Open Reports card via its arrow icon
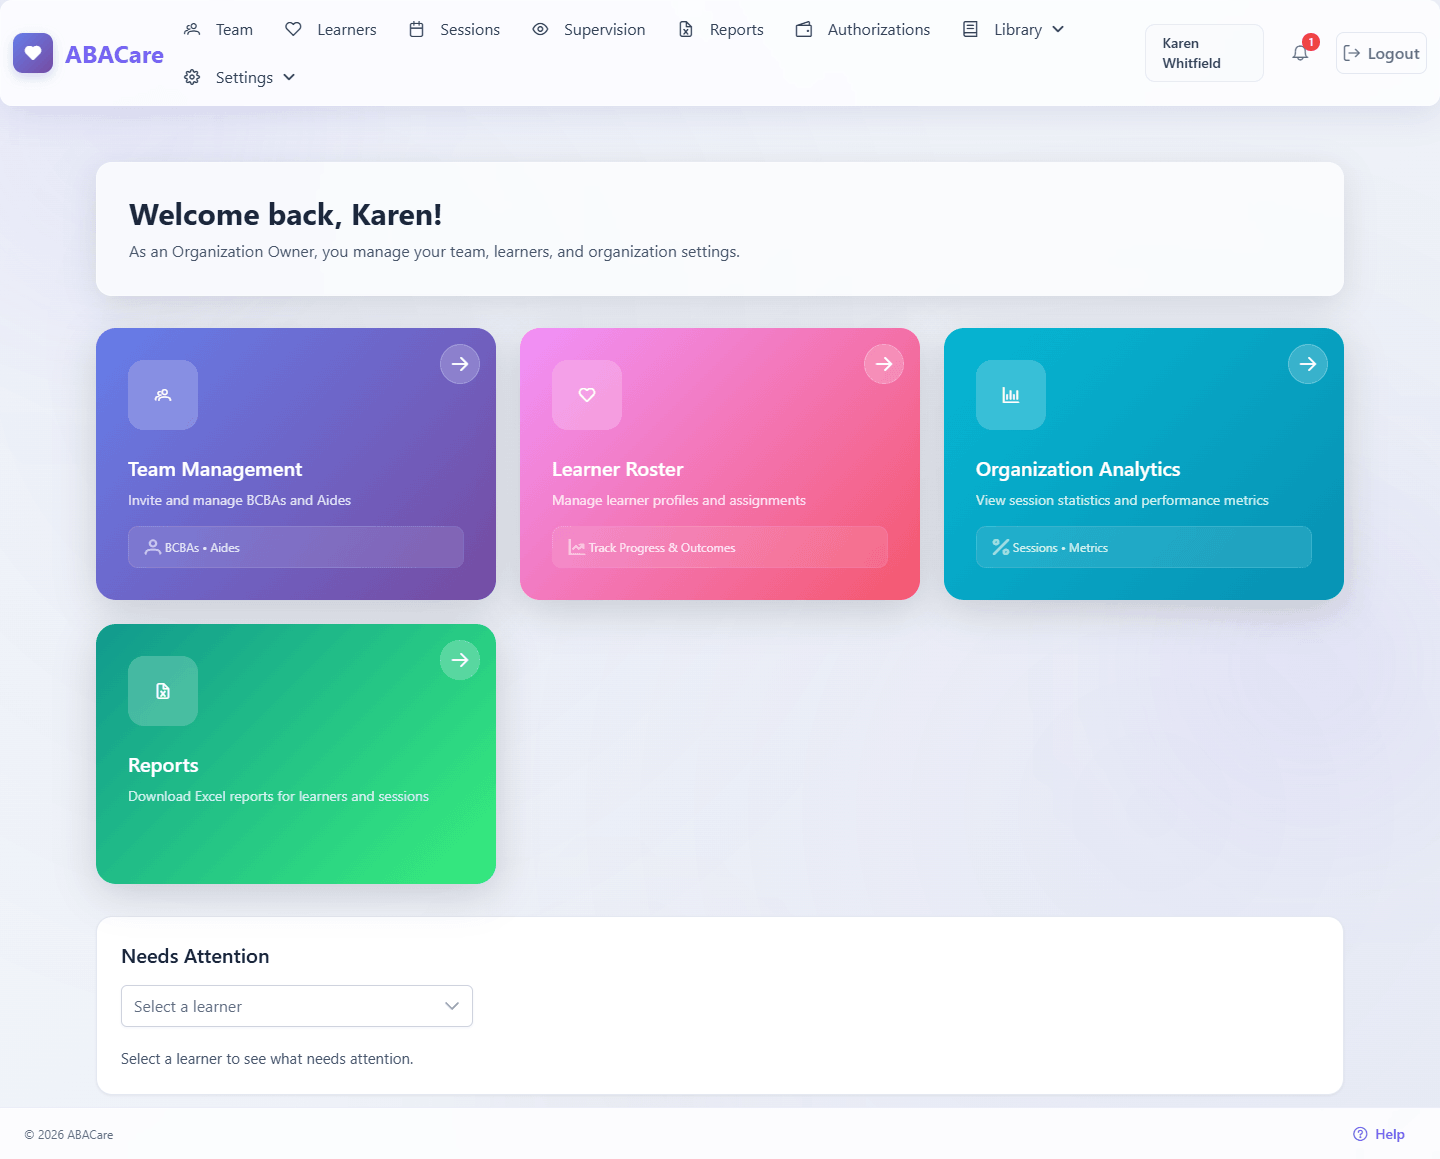The width and height of the screenshot is (1440, 1159). (460, 660)
